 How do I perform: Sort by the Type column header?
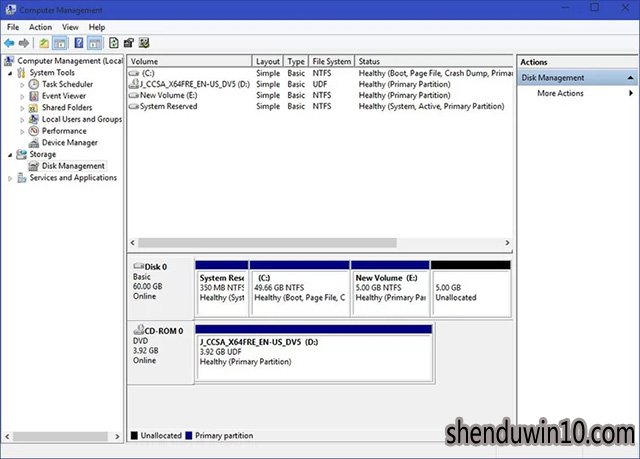[x=296, y=61]
